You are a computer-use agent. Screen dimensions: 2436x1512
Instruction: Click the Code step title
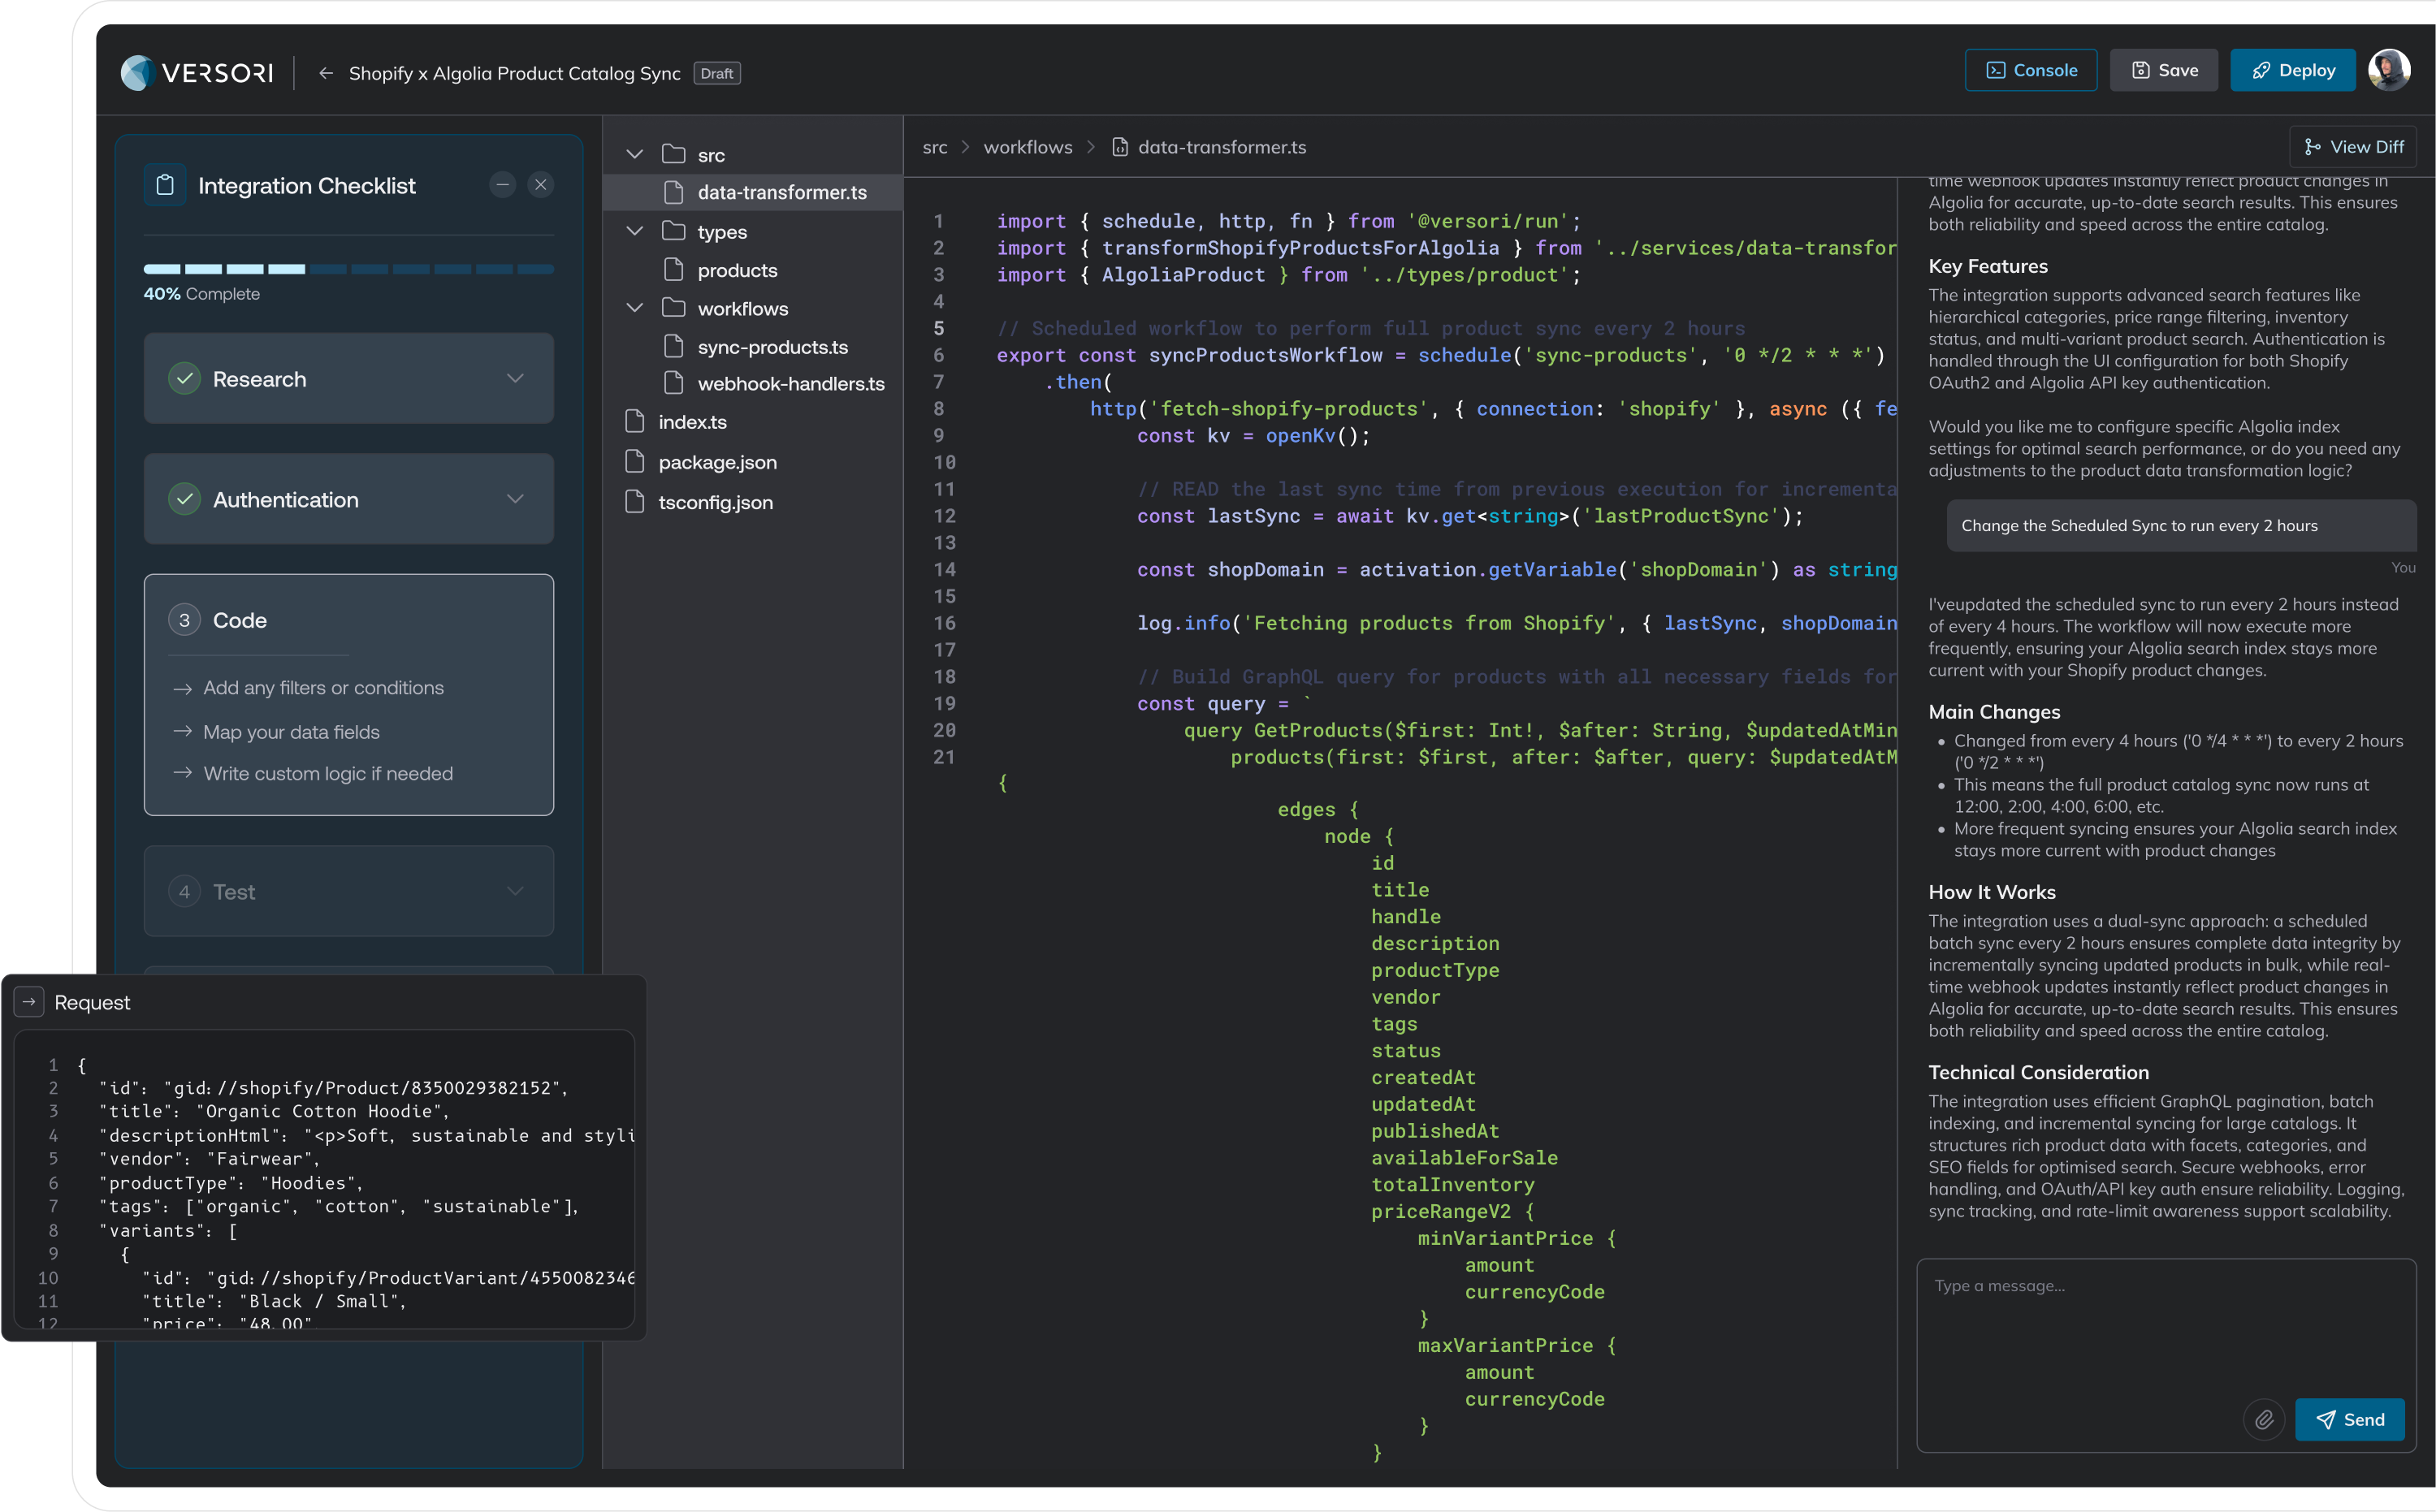[239, 620]
